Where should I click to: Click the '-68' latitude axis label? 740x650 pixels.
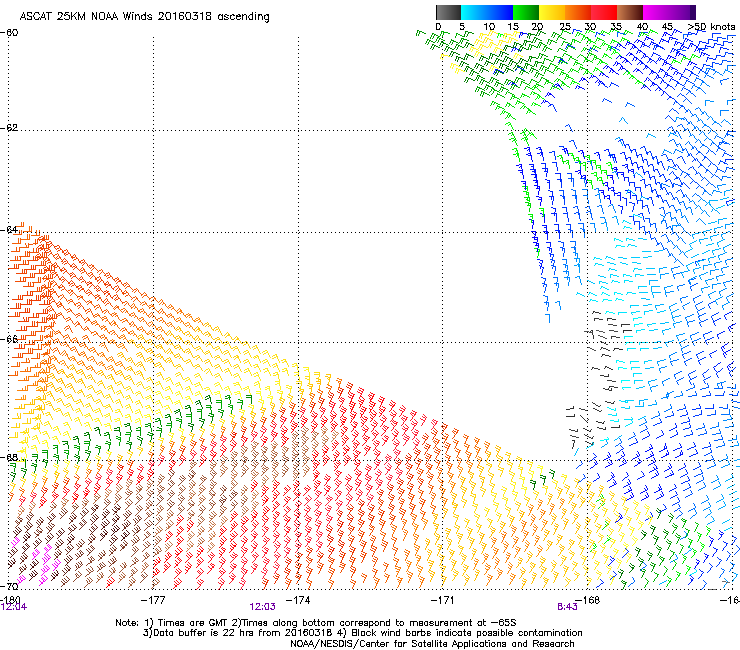point(9,457)
